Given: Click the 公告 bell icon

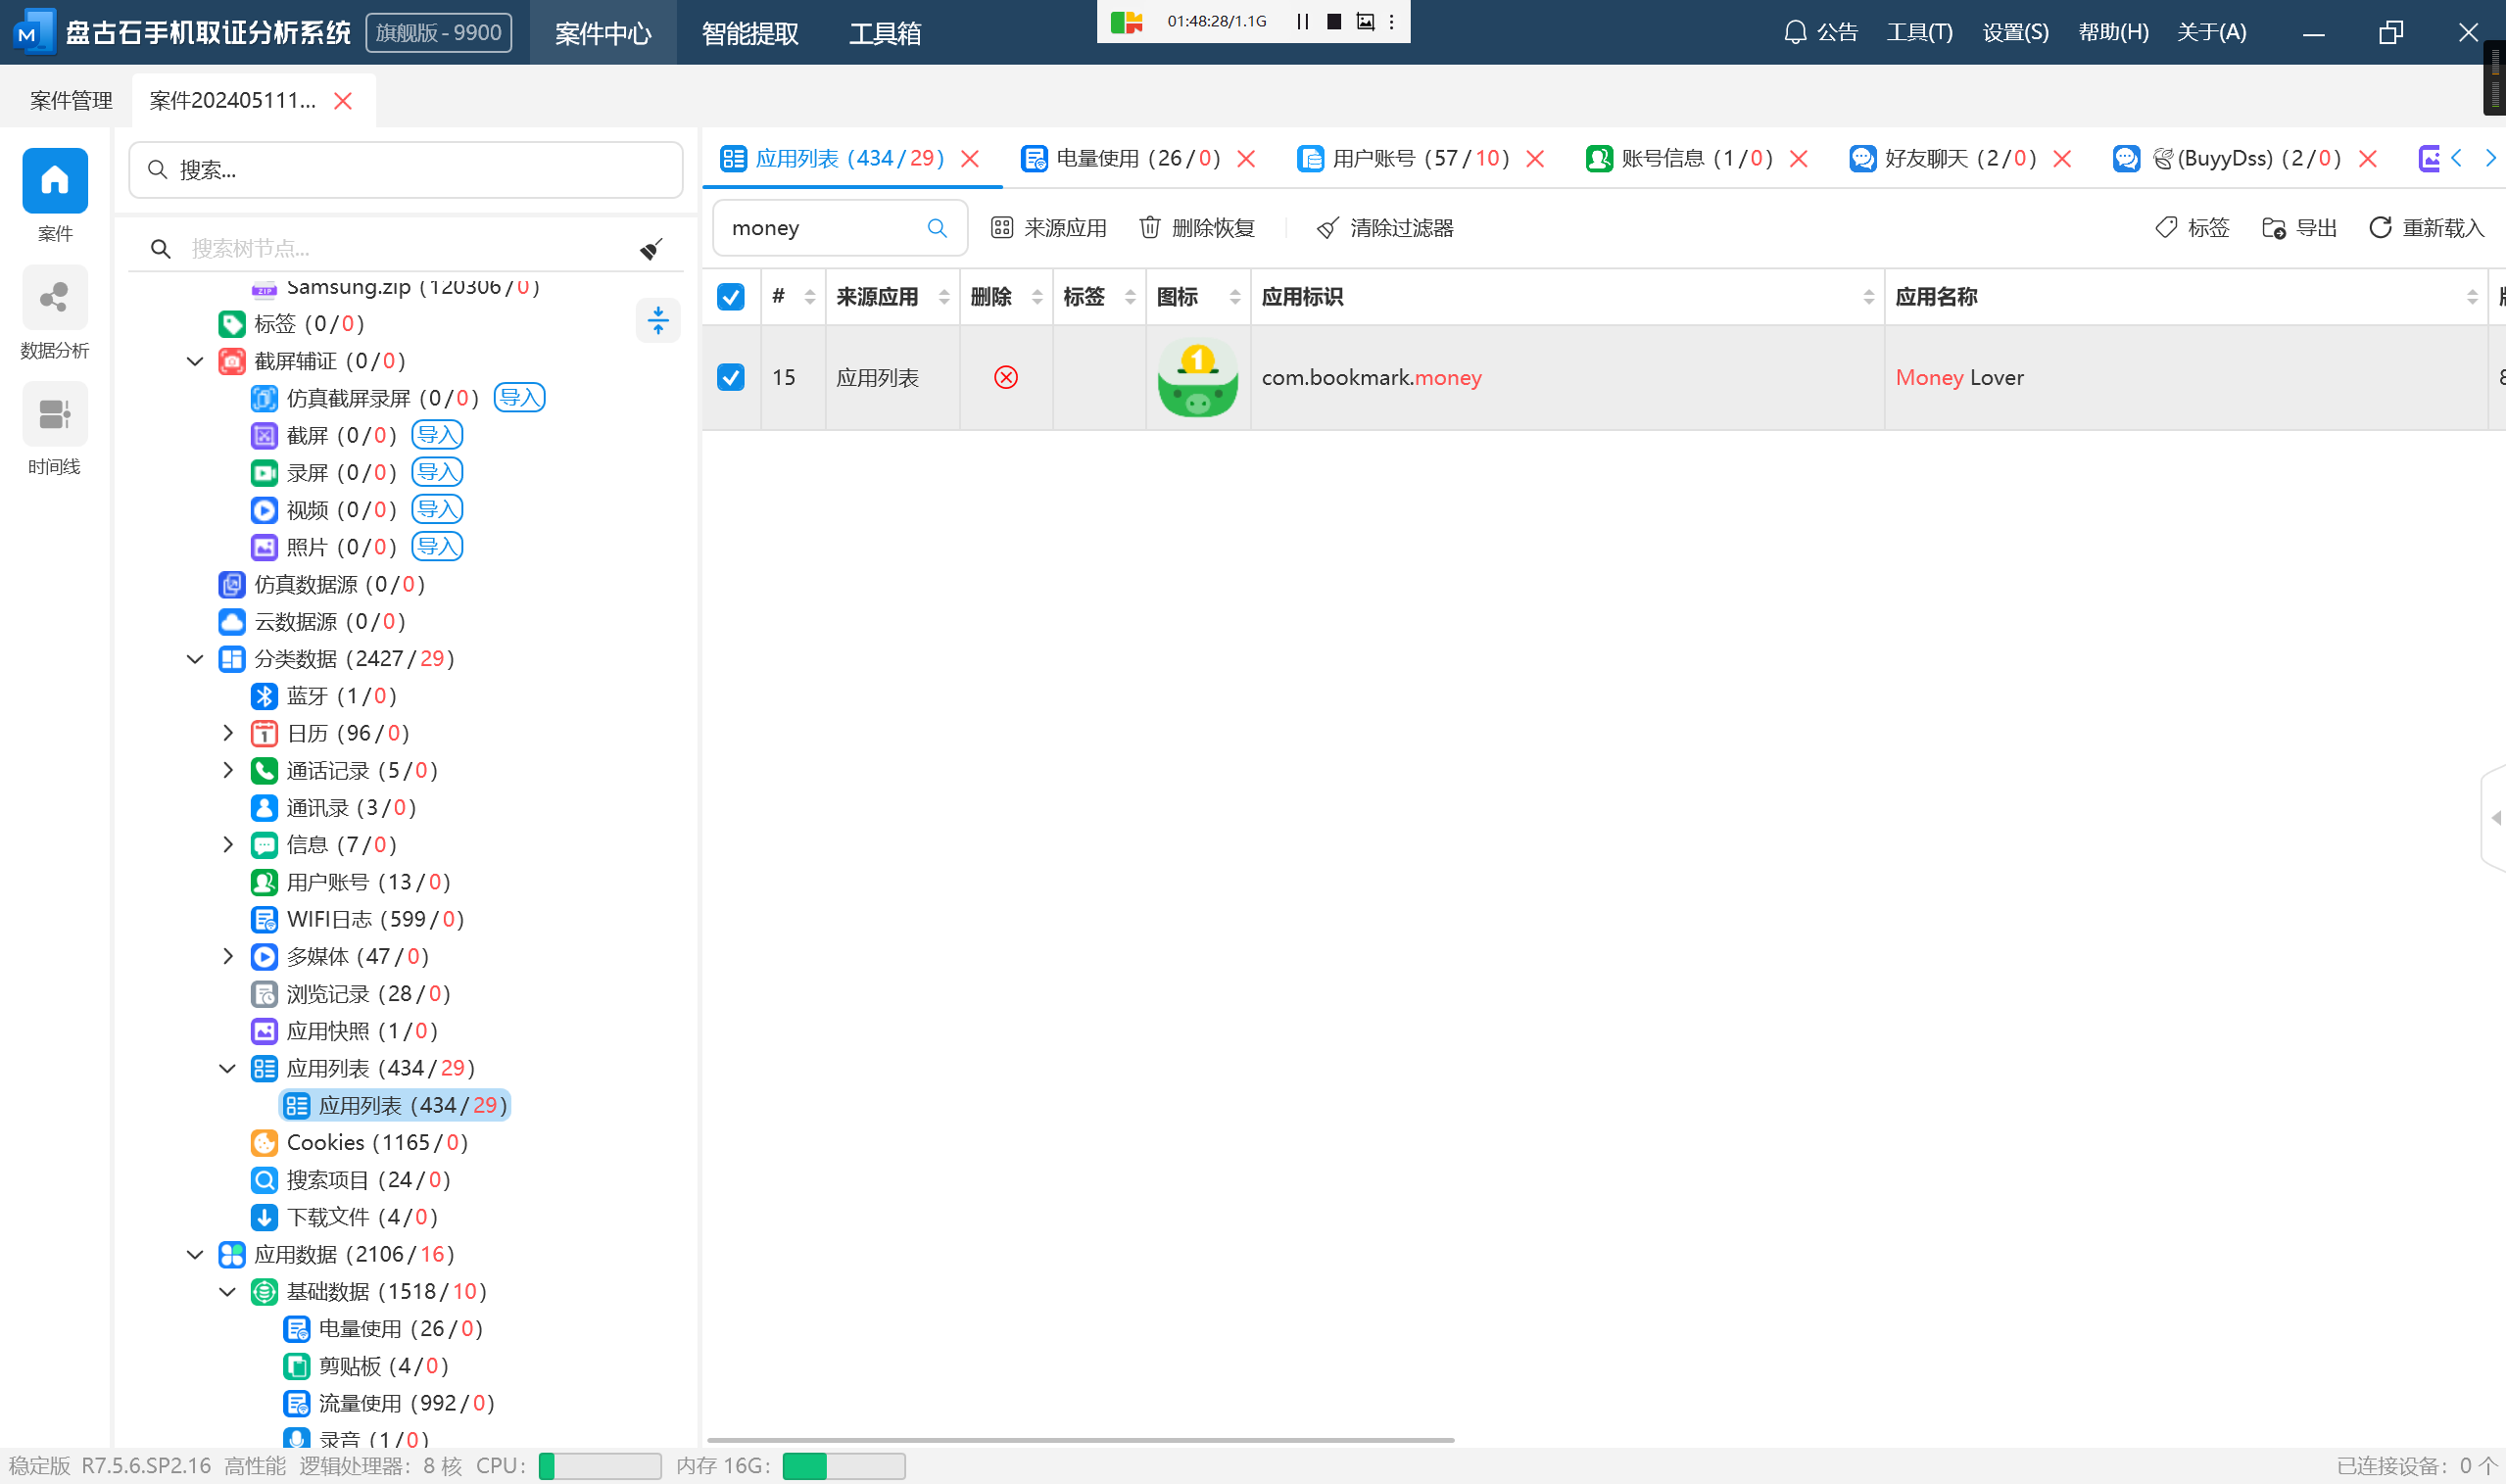Looking at the screenshot, I should click(x=1795, y=32).
